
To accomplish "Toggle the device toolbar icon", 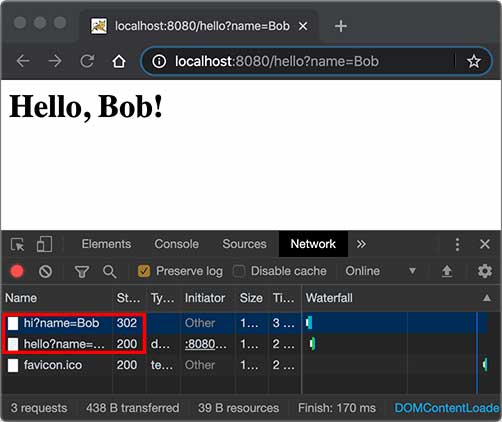I will [x=44, y=244].
